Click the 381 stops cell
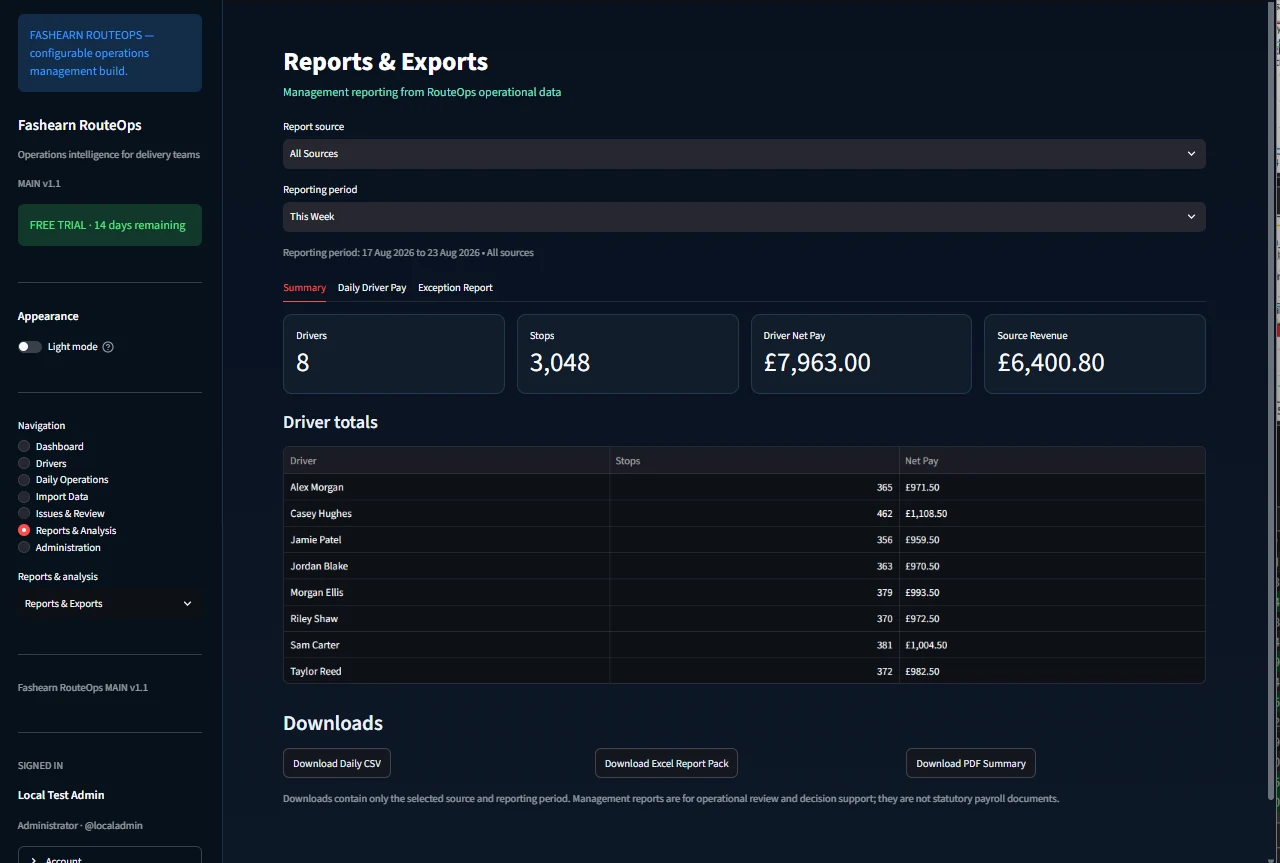 [755, 645]
